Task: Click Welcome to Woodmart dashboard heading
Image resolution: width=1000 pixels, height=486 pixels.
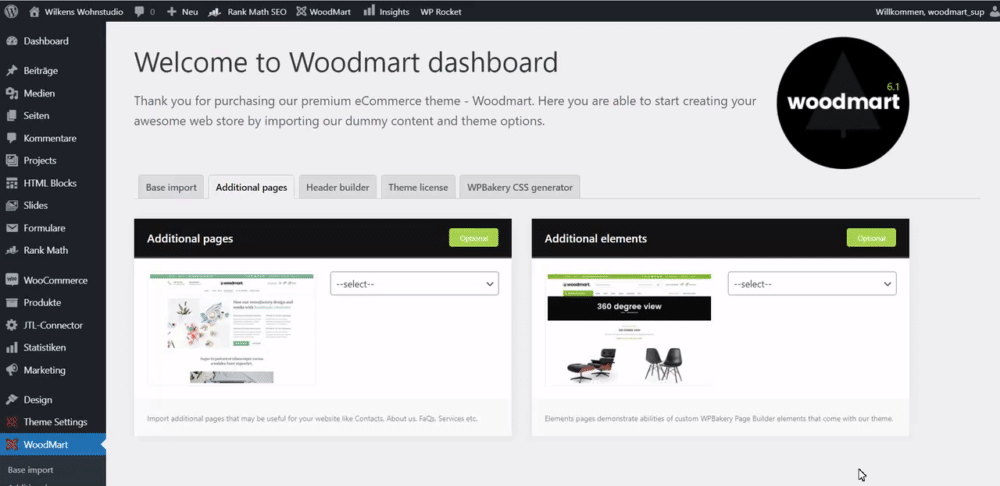Action: 346,63
